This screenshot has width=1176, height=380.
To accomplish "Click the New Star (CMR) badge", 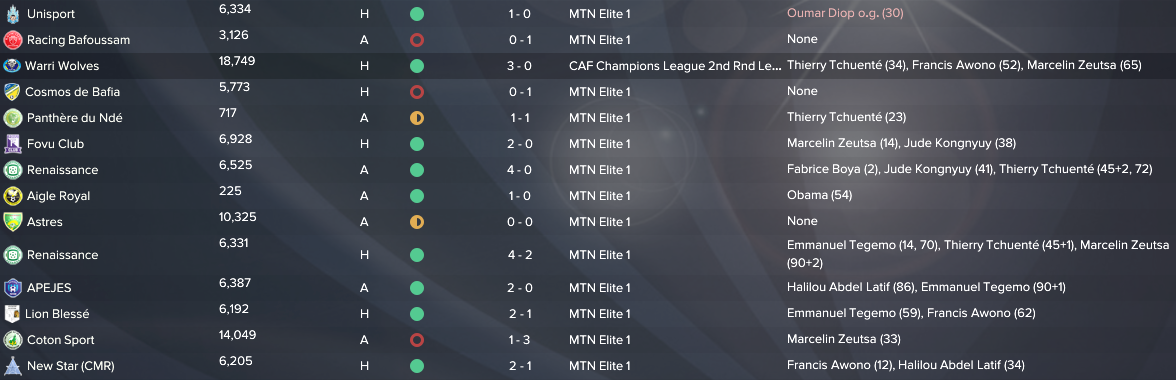I will click(13, 366).
